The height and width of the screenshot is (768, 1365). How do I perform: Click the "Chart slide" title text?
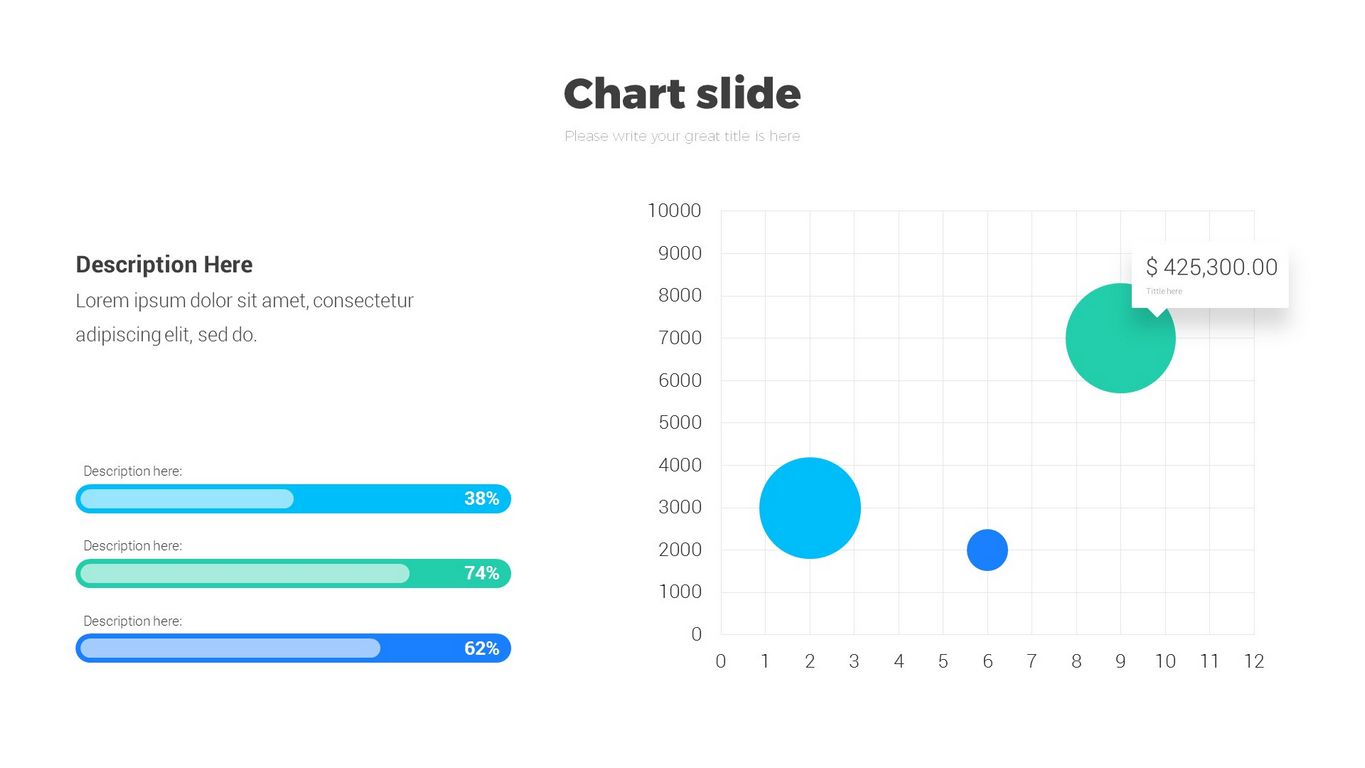[x=682, y=94]
